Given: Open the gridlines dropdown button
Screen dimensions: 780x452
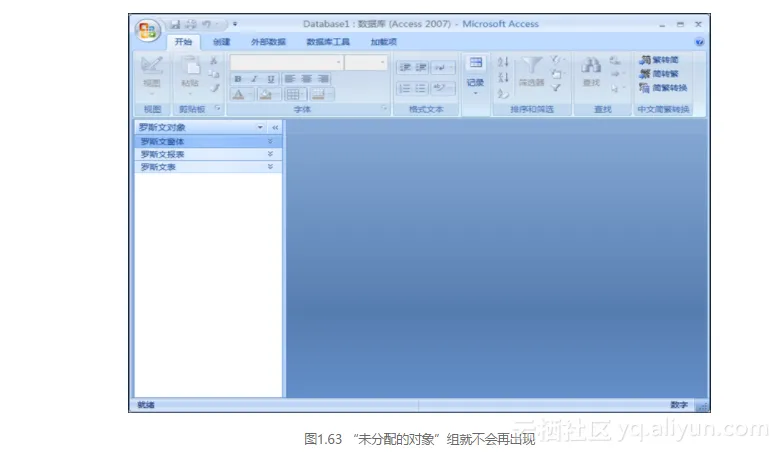Looking at the screenshot, I should tap(295, 94).
